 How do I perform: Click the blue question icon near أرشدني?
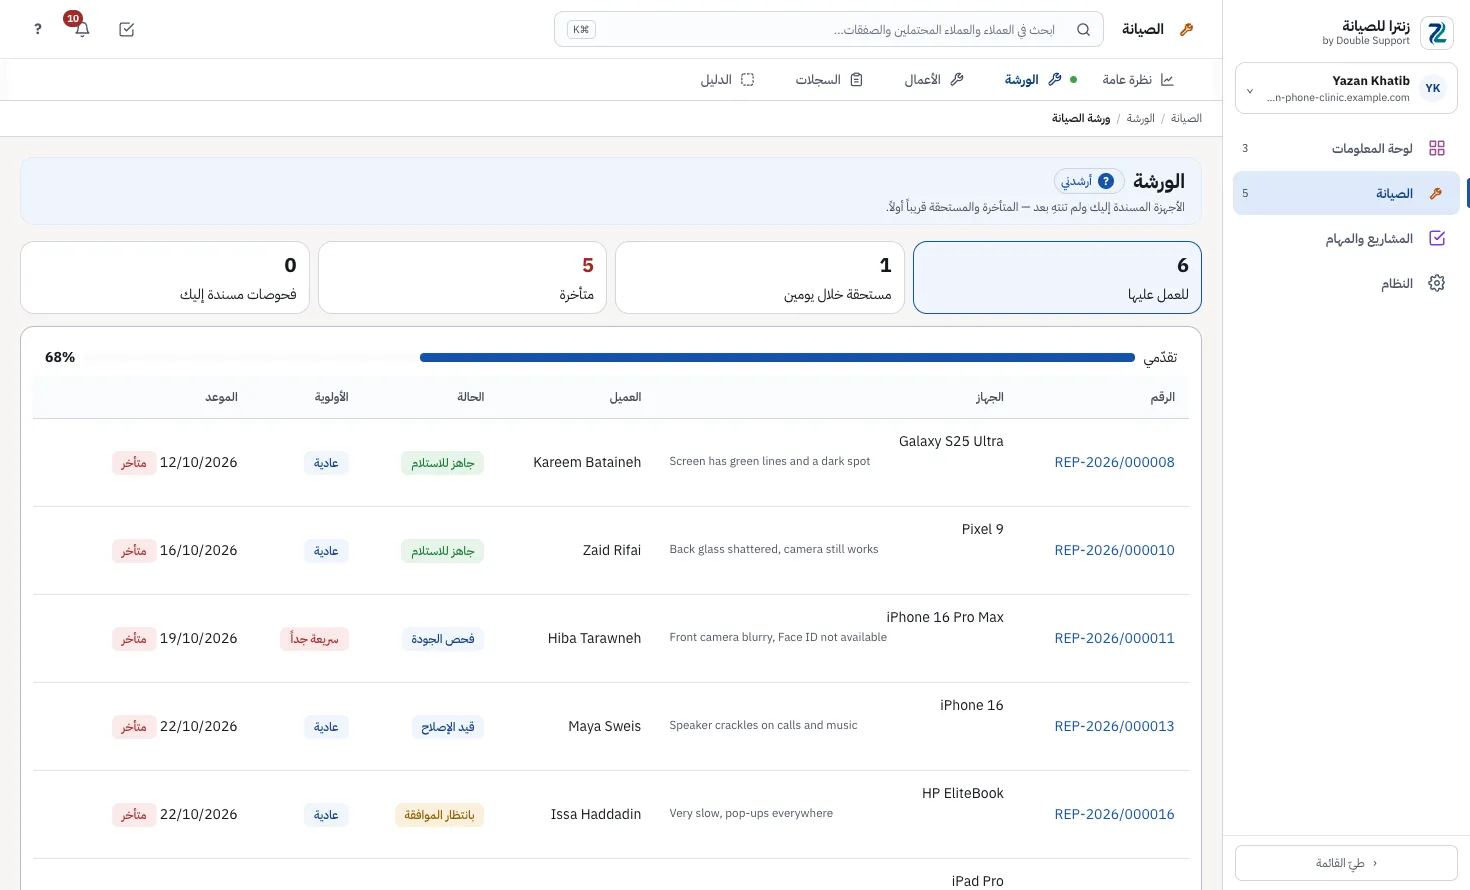pyautogui.click(x=1106, y=181)
